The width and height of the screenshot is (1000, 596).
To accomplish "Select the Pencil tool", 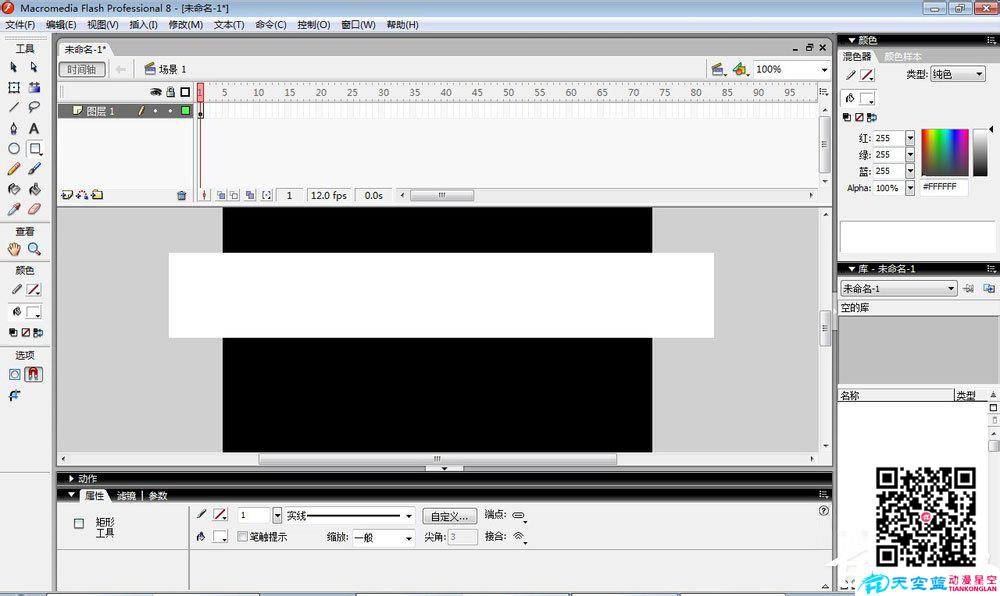I will 13,169.
